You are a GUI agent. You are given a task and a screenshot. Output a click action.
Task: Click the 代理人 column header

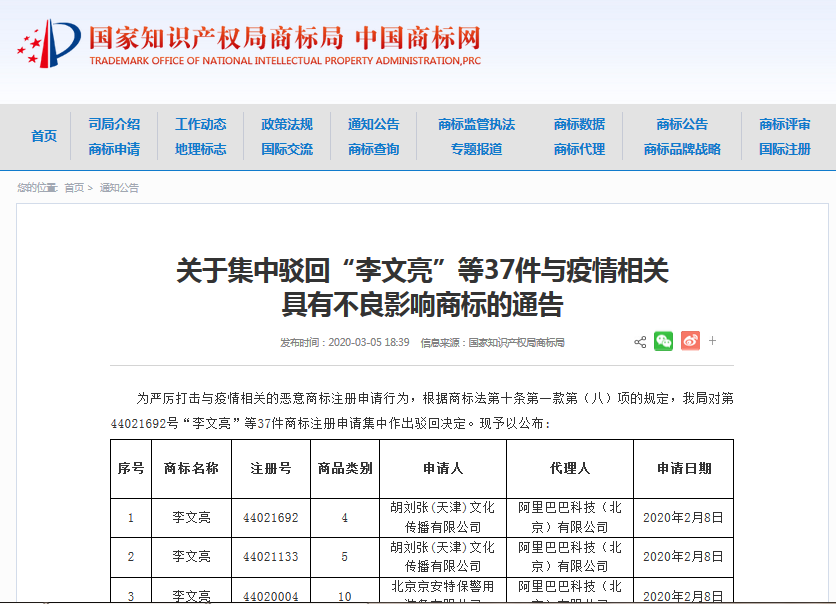coord(570,469)
